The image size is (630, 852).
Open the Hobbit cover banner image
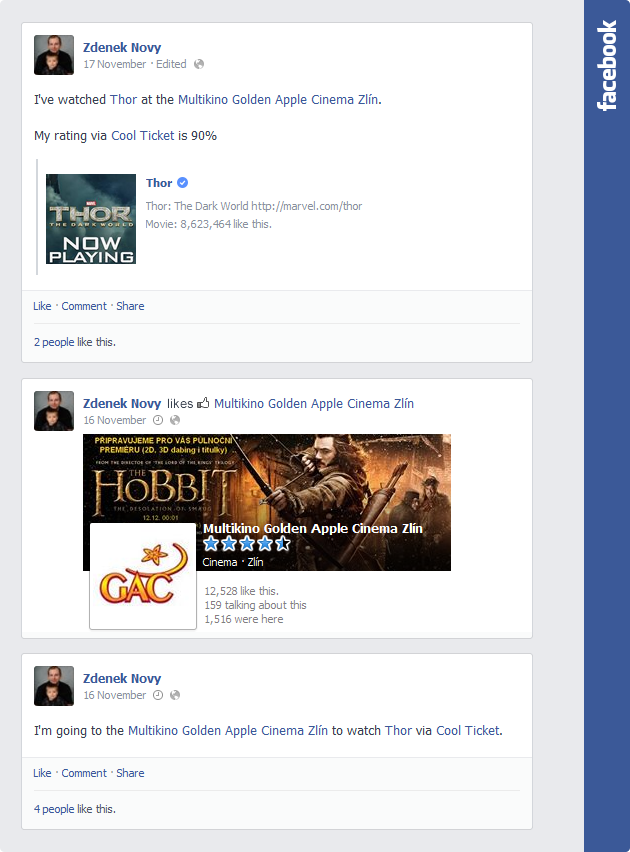(x=267, y=502)
